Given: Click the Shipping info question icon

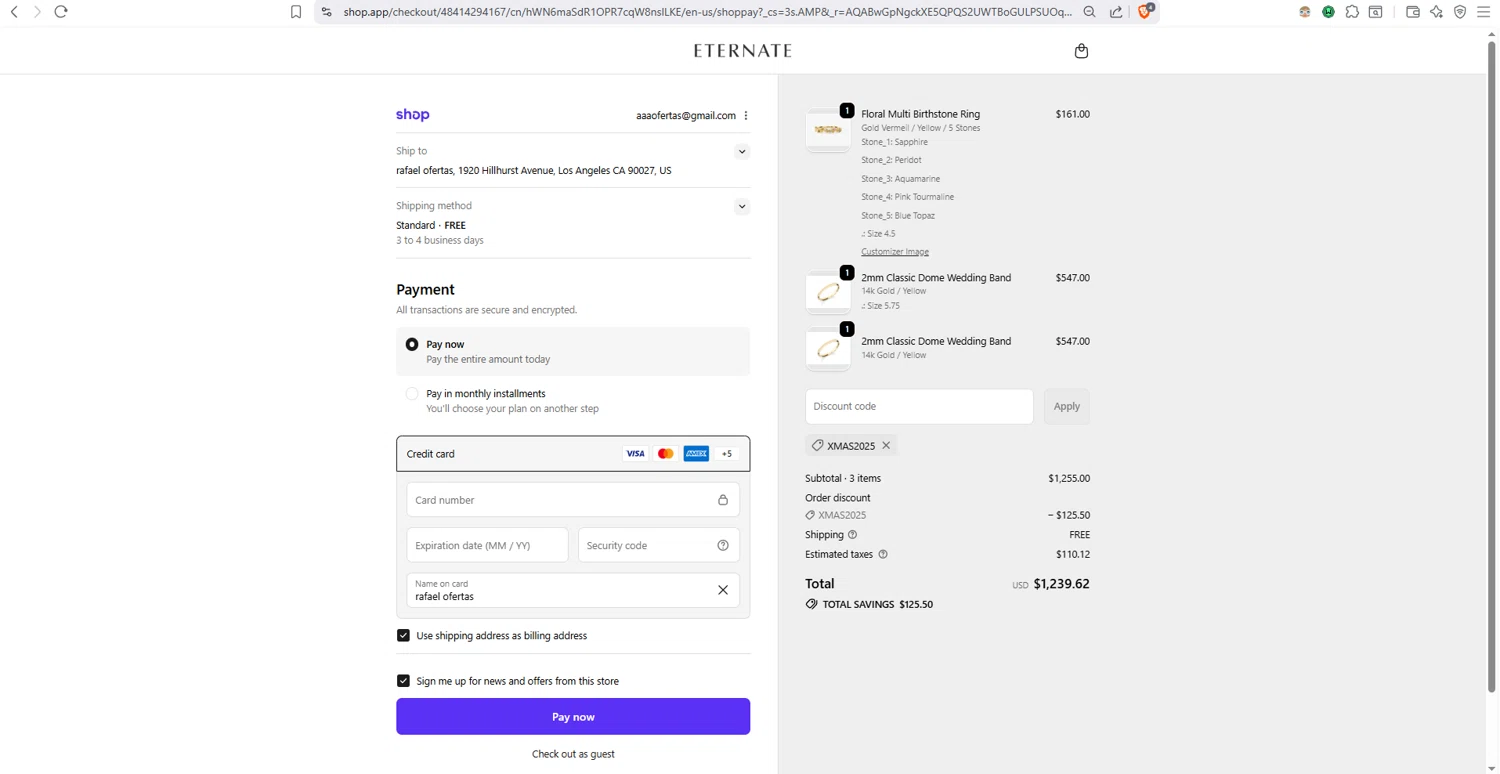Looking at the screenshot, I should point(852,535).
